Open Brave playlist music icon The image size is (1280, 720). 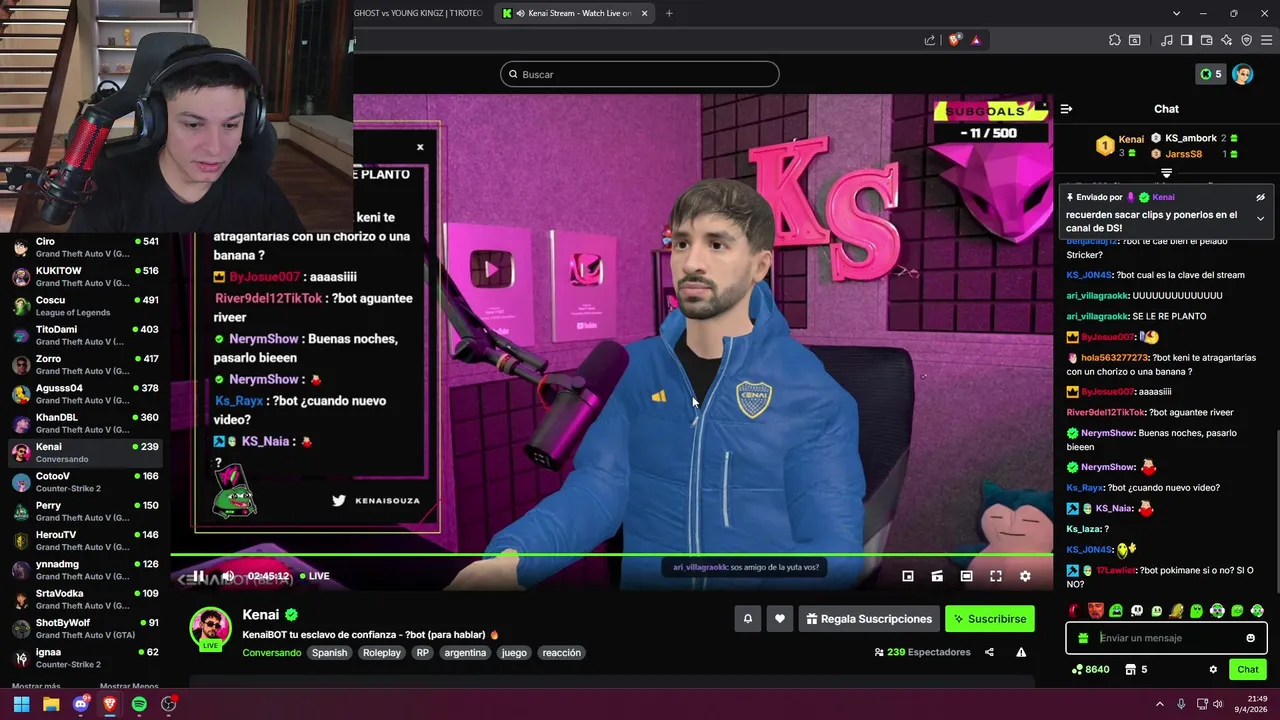click(1167, 40)
